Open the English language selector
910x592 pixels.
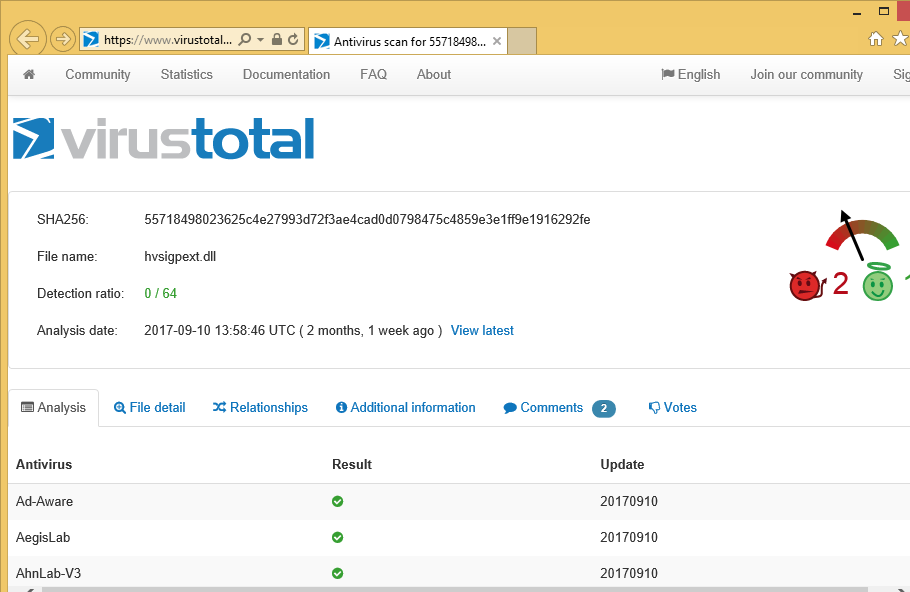[x=690, y=75]
